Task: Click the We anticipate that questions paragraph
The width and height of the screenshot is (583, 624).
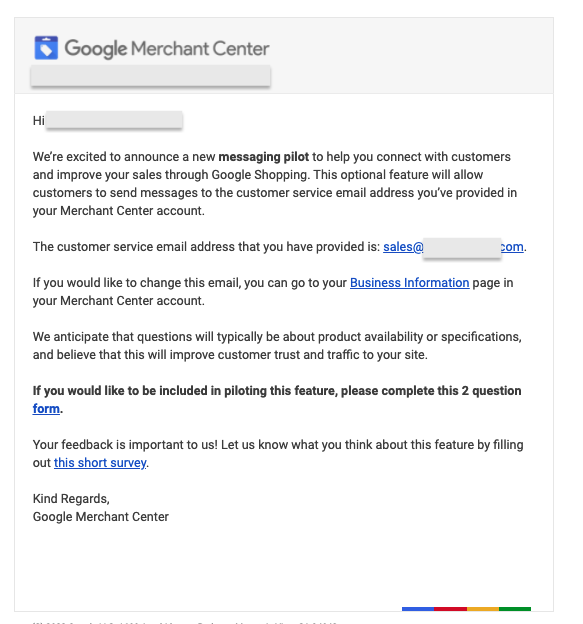Action: pyautogui.click(x=277, y=345)
